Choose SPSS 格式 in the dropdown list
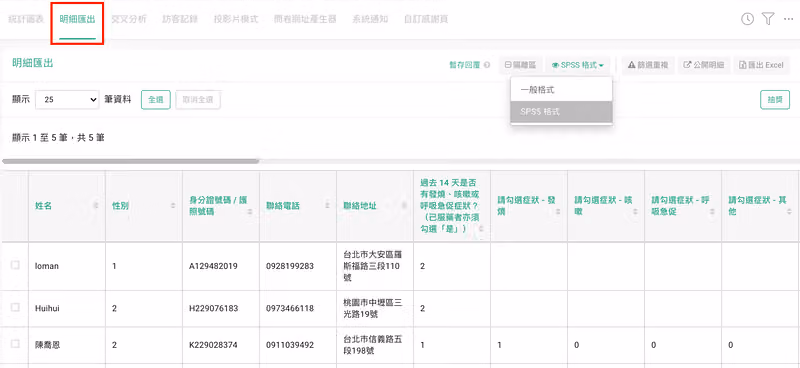 tap(561, 112)
